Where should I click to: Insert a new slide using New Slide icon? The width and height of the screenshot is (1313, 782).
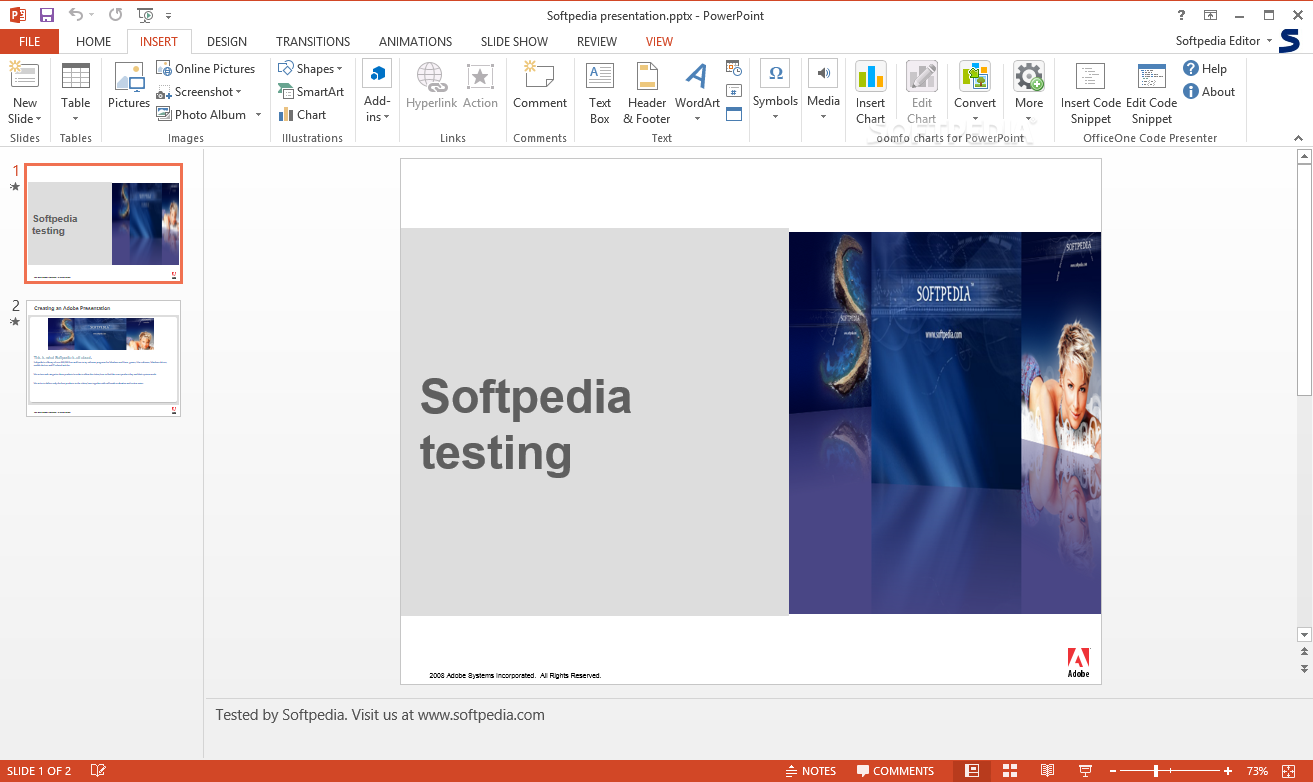click(24, 78)
